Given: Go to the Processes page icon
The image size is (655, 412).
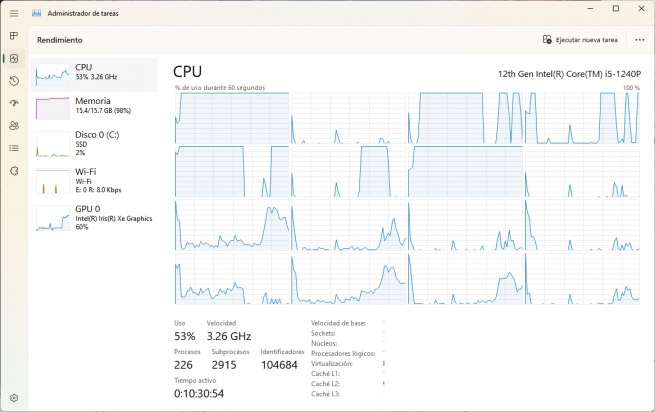Looking at the screenshot, I should [13, 36].
